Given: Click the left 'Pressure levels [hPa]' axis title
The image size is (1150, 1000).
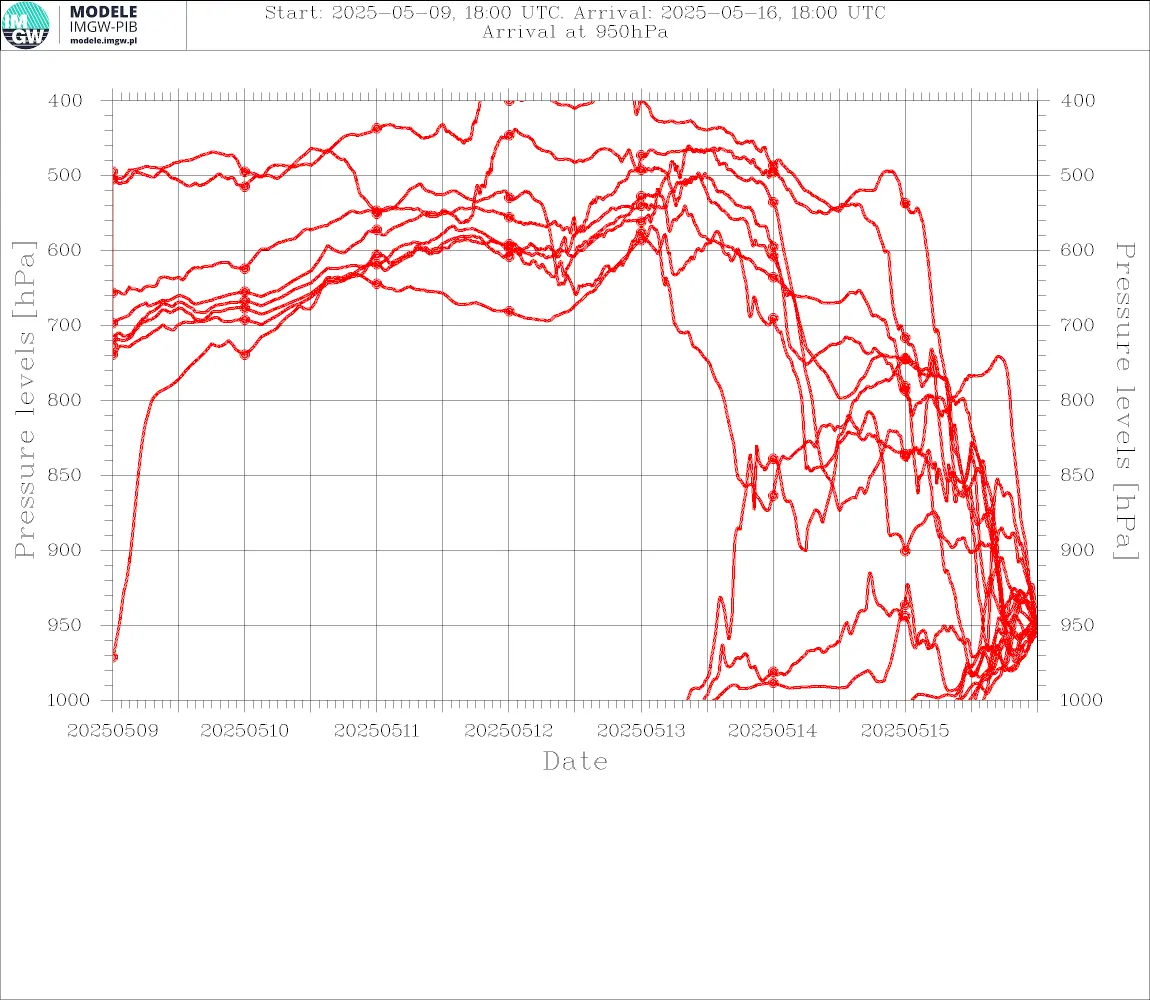Looking at the screenshot, I should tap(24, 400).
